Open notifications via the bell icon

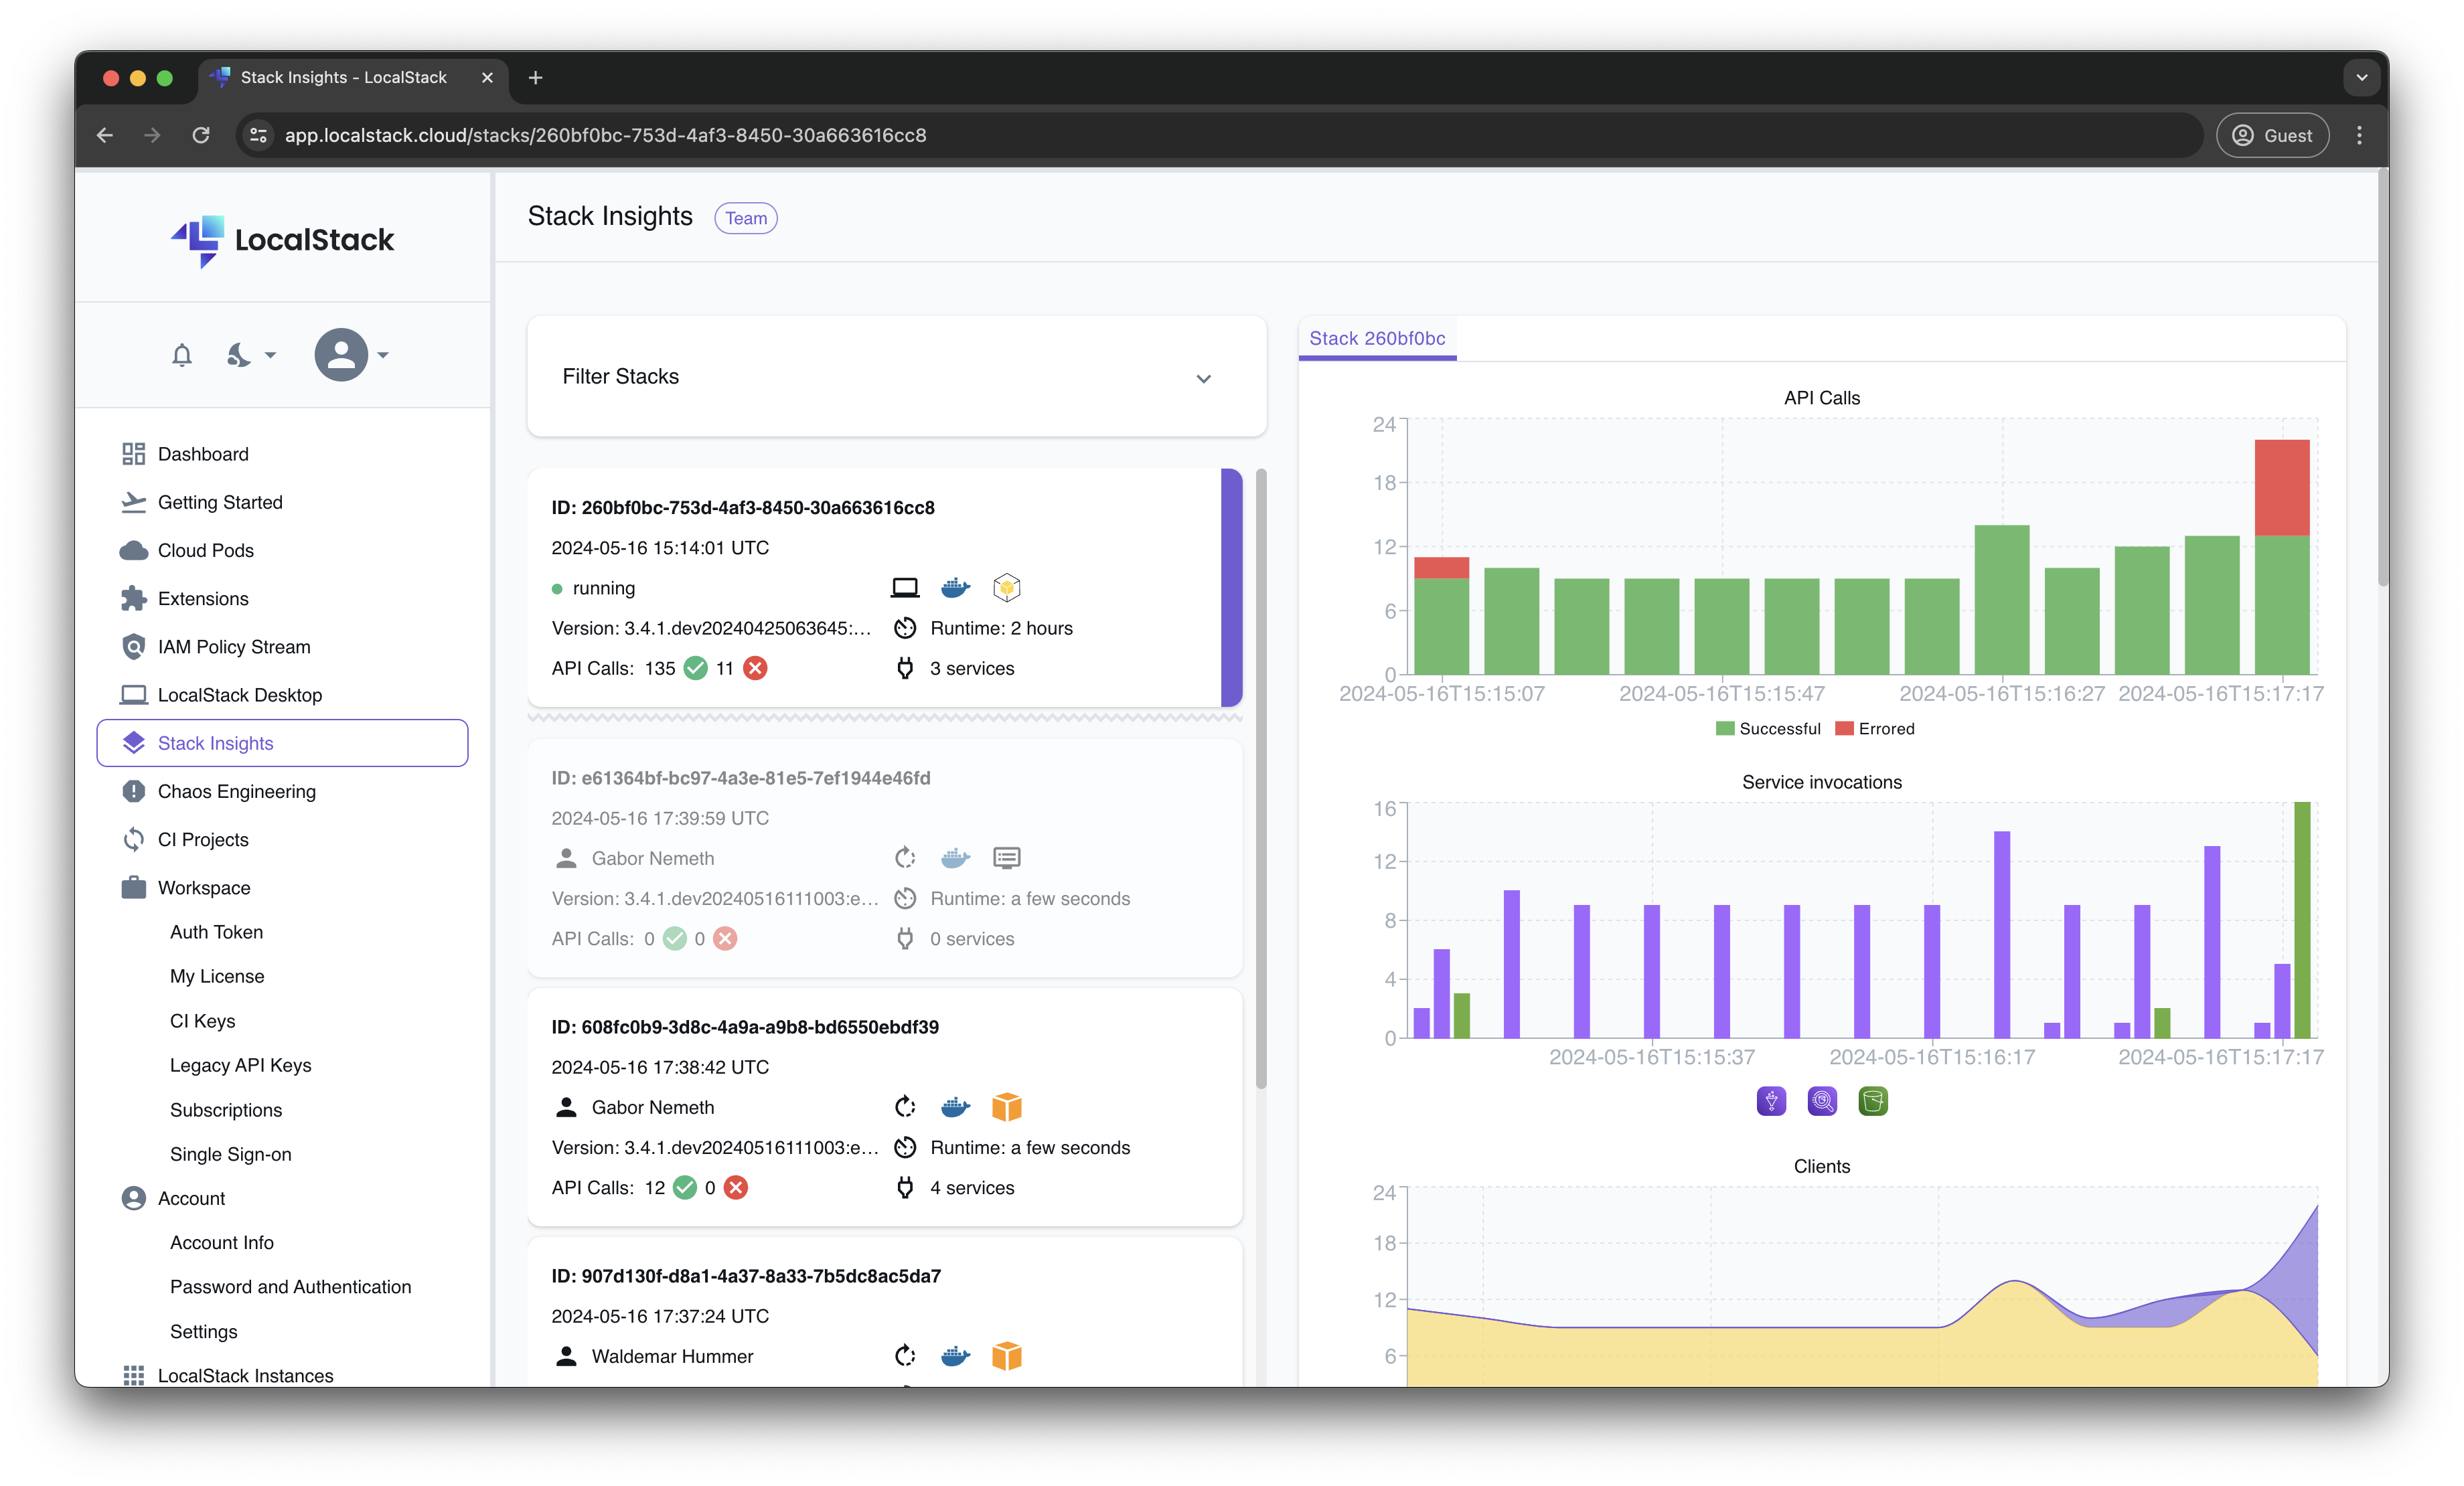(182, 354)
